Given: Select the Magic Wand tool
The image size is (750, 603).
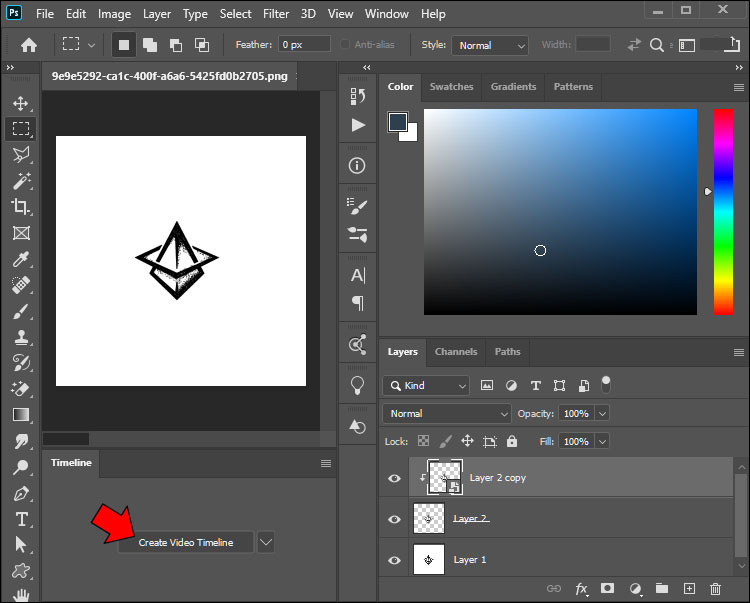Looking at the screenshot, I should [x=20, y=181].
